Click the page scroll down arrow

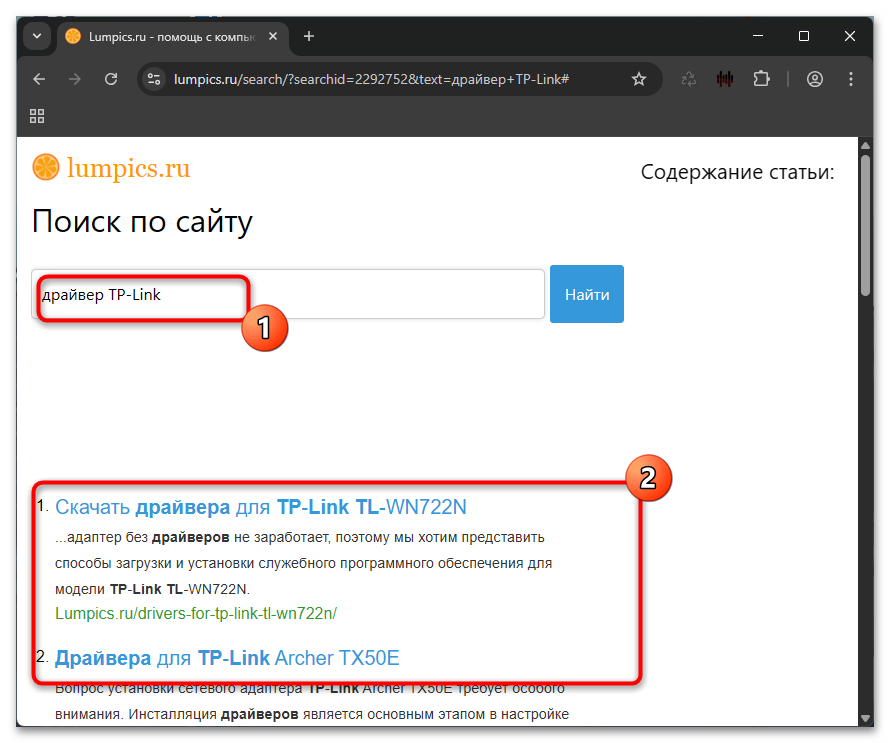point(866,718)
